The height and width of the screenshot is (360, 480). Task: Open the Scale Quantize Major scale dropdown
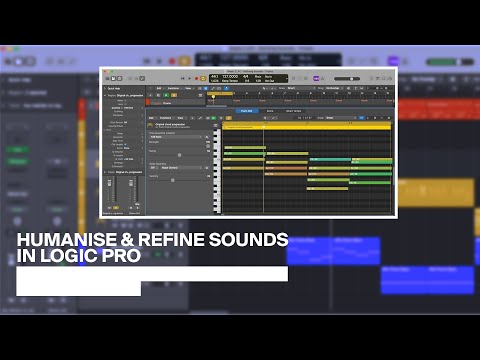pyautogui.click(x=182, y=168)
